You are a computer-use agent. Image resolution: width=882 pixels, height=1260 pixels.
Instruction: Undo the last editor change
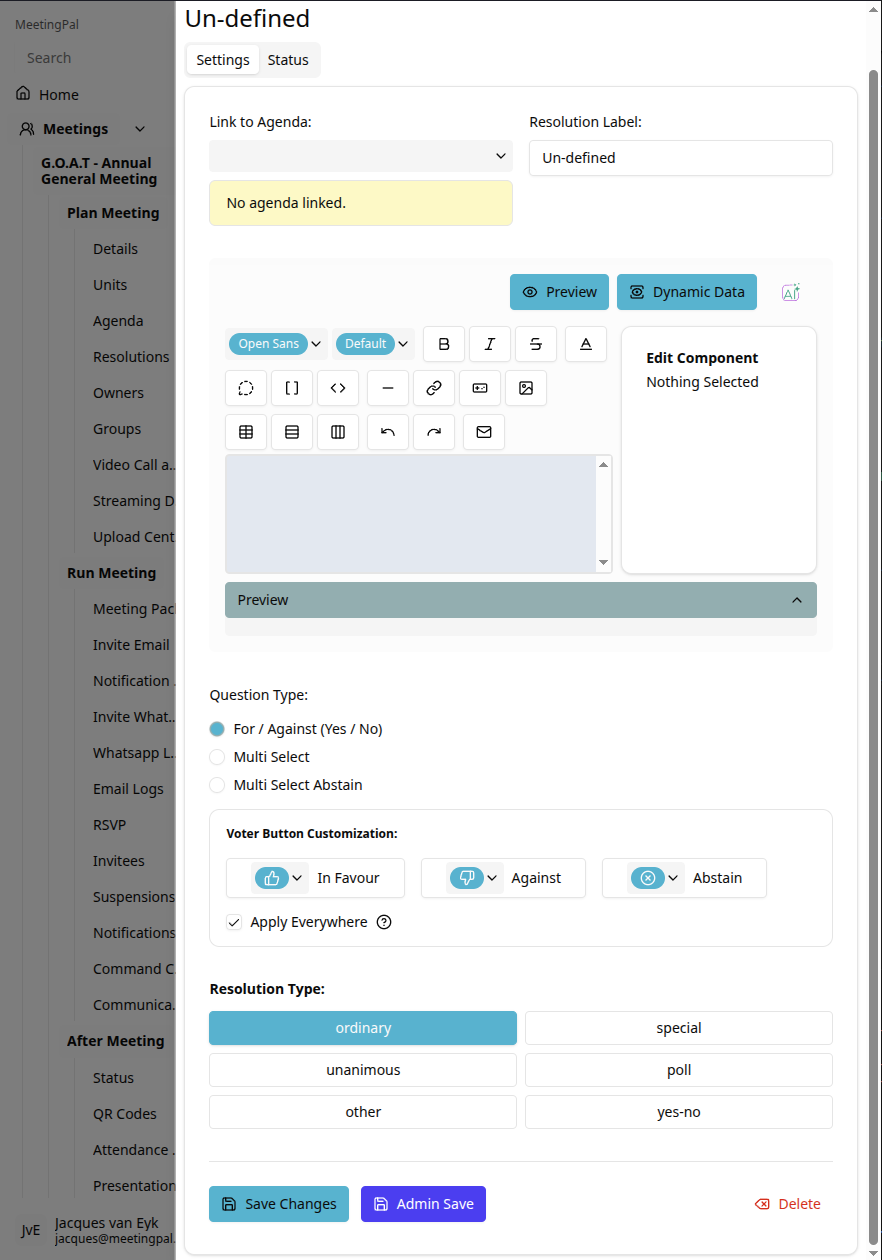tap(388, 432)
